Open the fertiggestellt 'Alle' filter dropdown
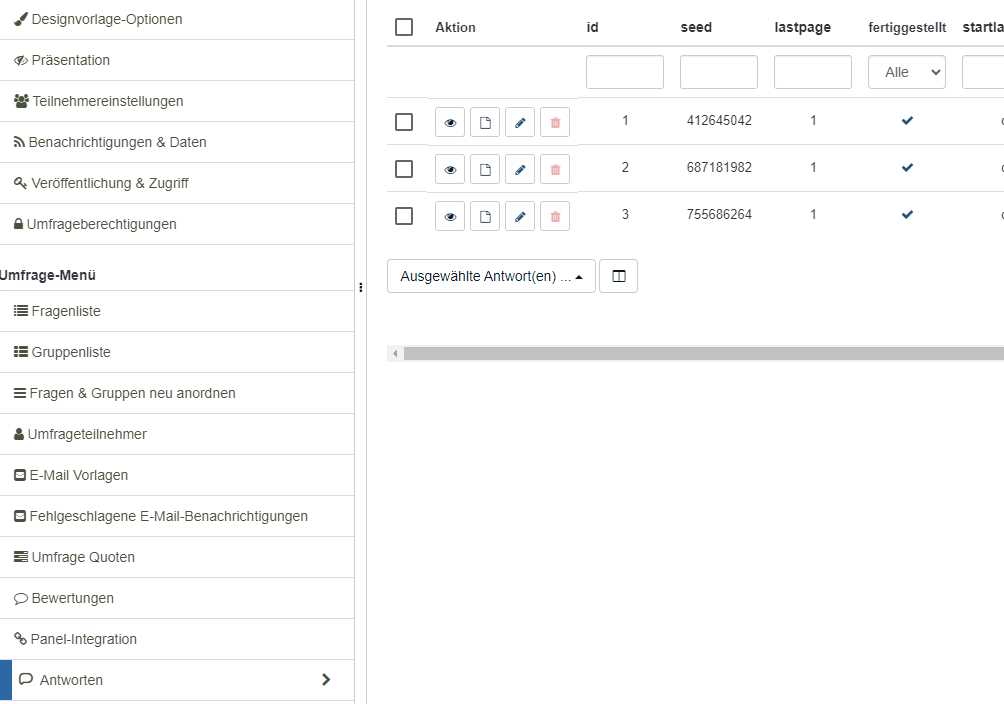This screenshot has height=704, width=1004. (x=906, y=72)
